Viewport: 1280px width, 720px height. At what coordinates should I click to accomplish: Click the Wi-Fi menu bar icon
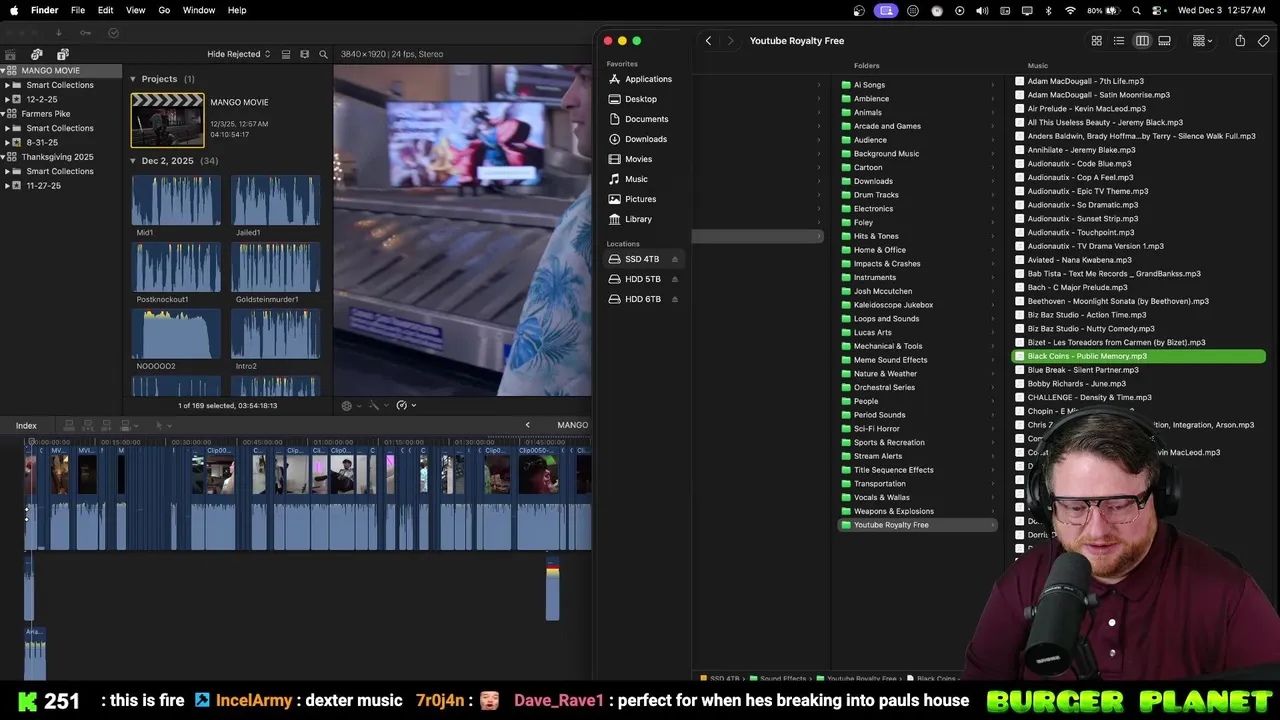1070,10
